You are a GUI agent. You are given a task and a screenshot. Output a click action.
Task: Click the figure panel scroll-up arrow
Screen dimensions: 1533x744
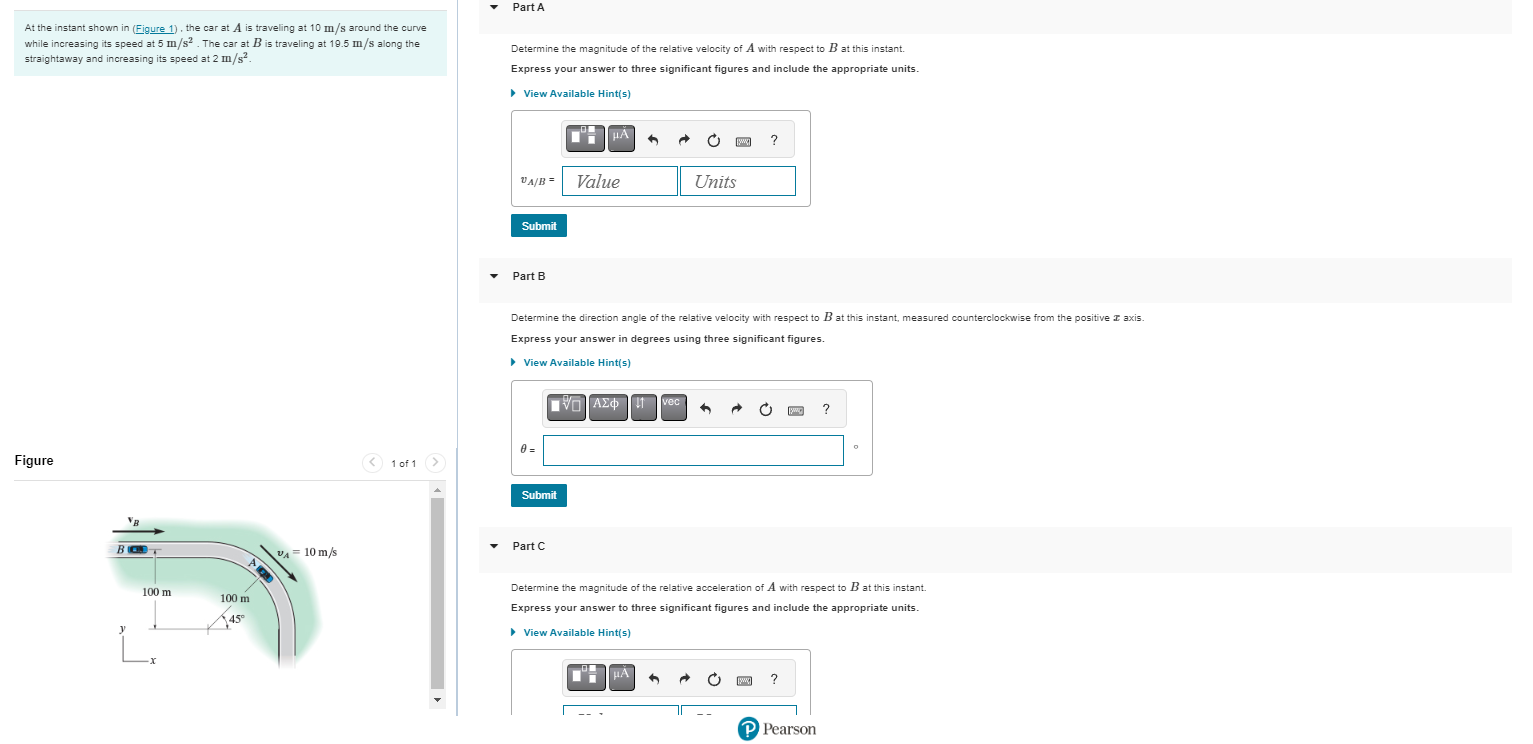pyautogui.click(x=436, y=490)
